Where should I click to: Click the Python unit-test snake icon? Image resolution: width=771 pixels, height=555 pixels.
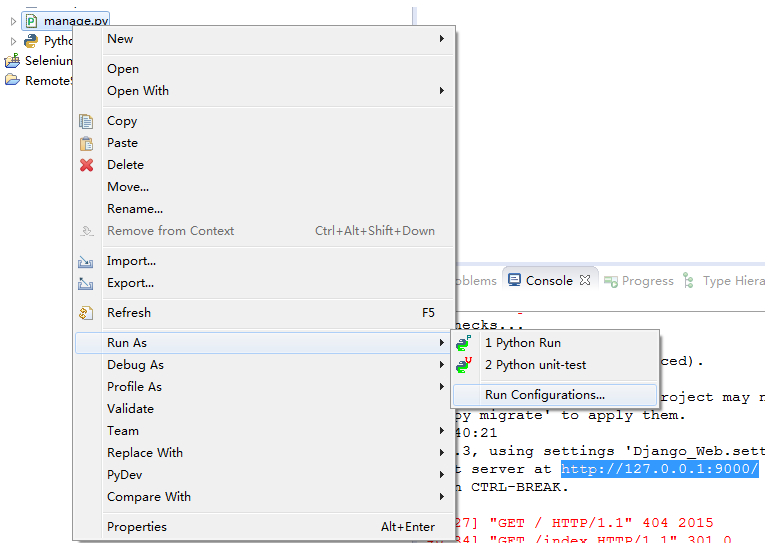point(463,365)
